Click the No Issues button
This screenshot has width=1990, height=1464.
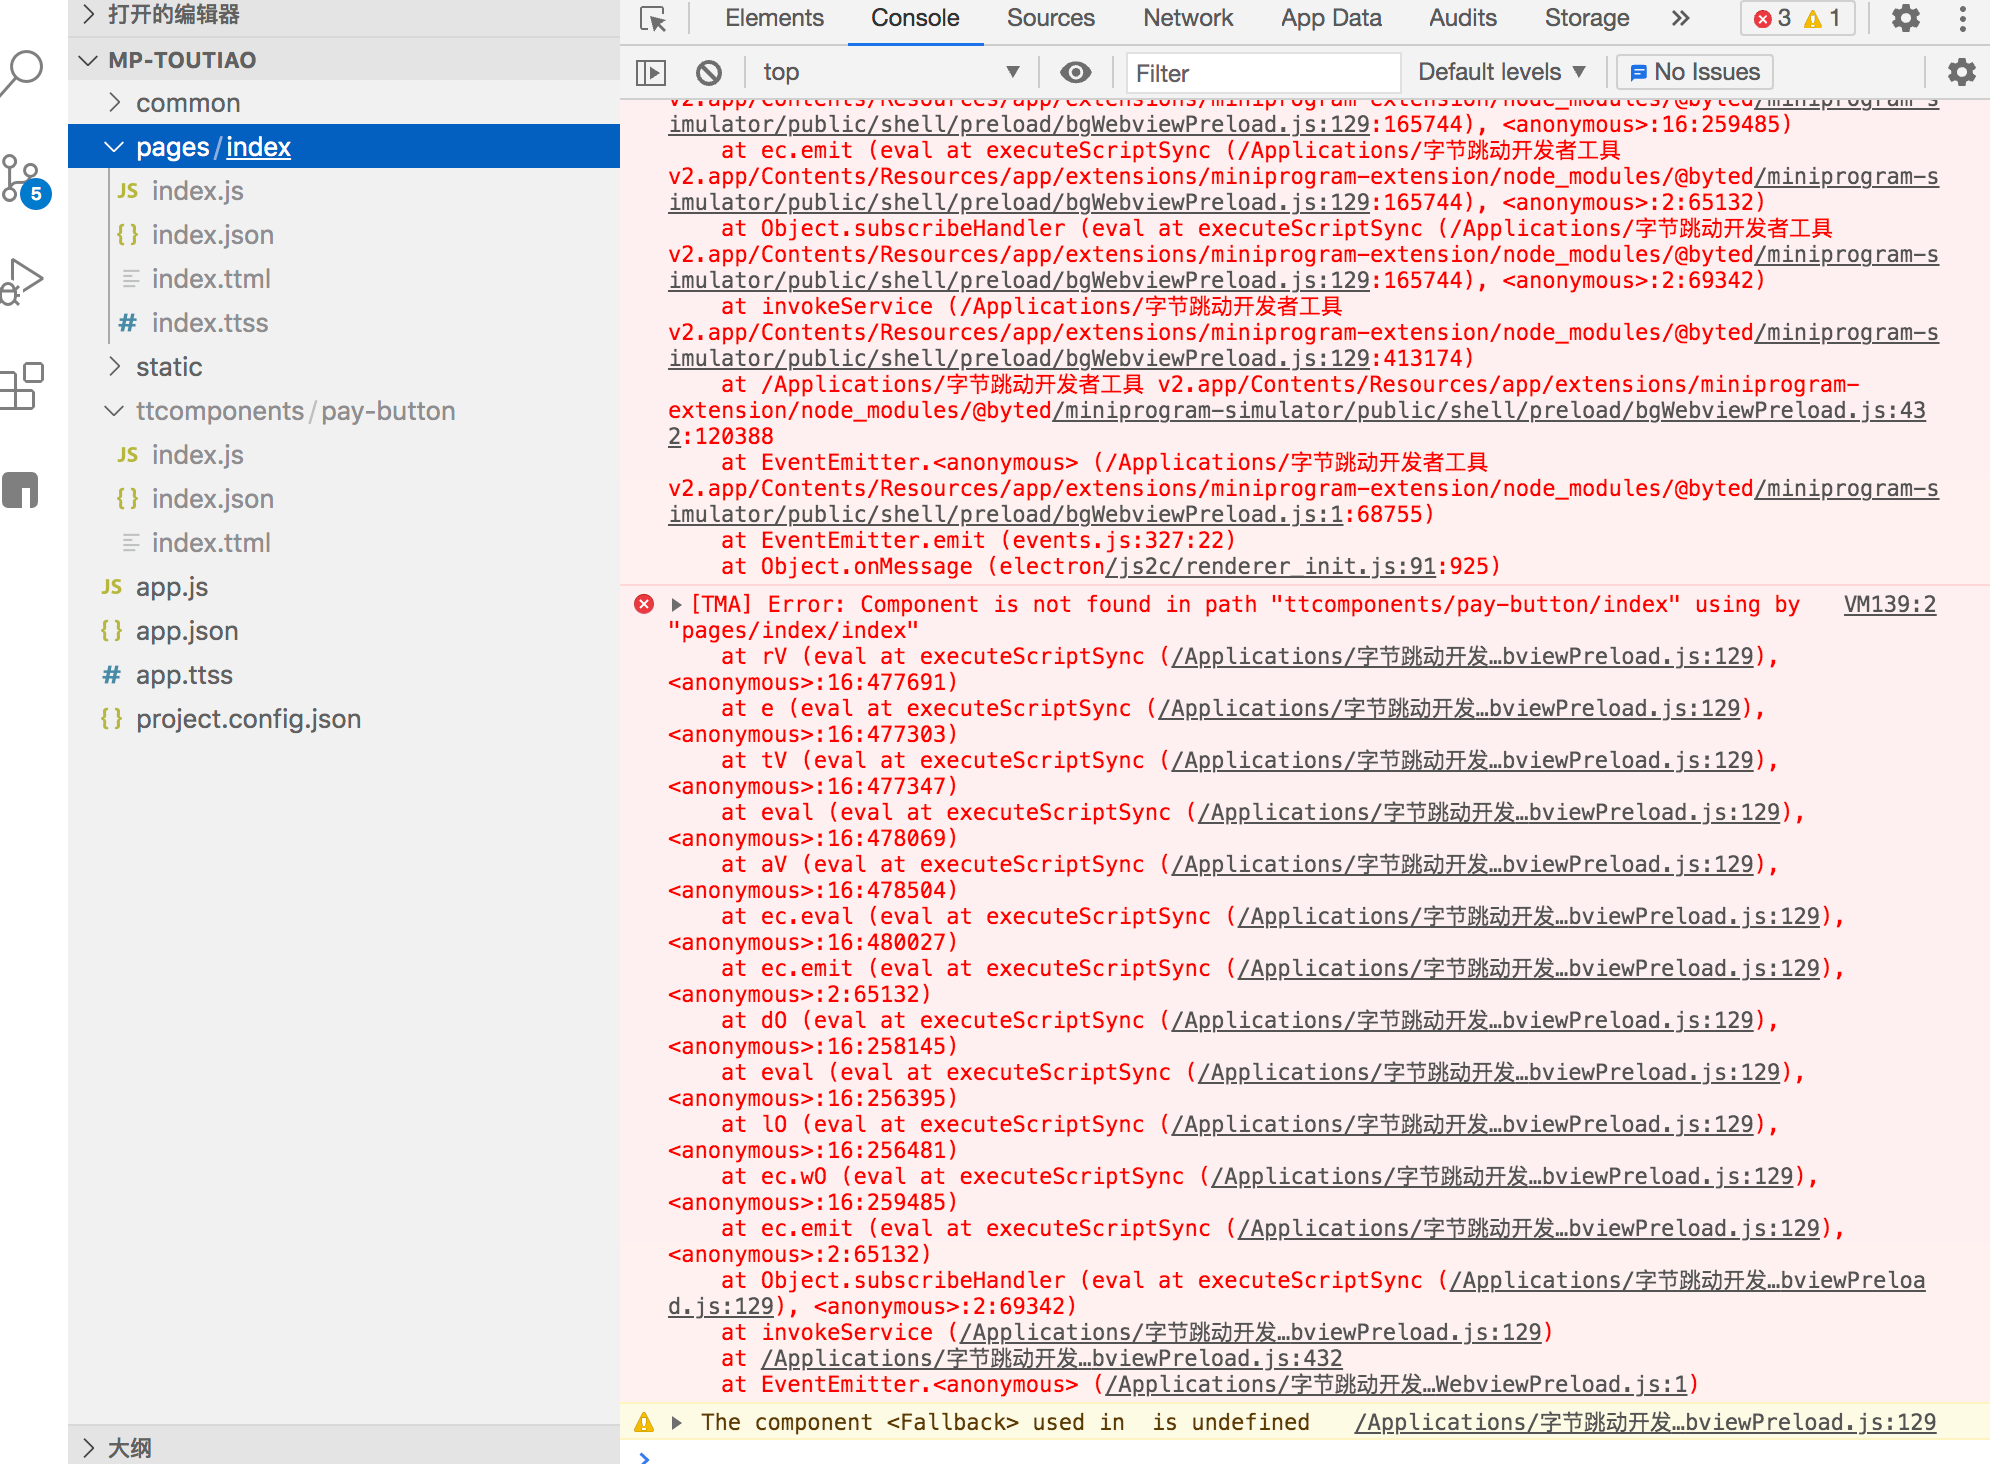1695,72
